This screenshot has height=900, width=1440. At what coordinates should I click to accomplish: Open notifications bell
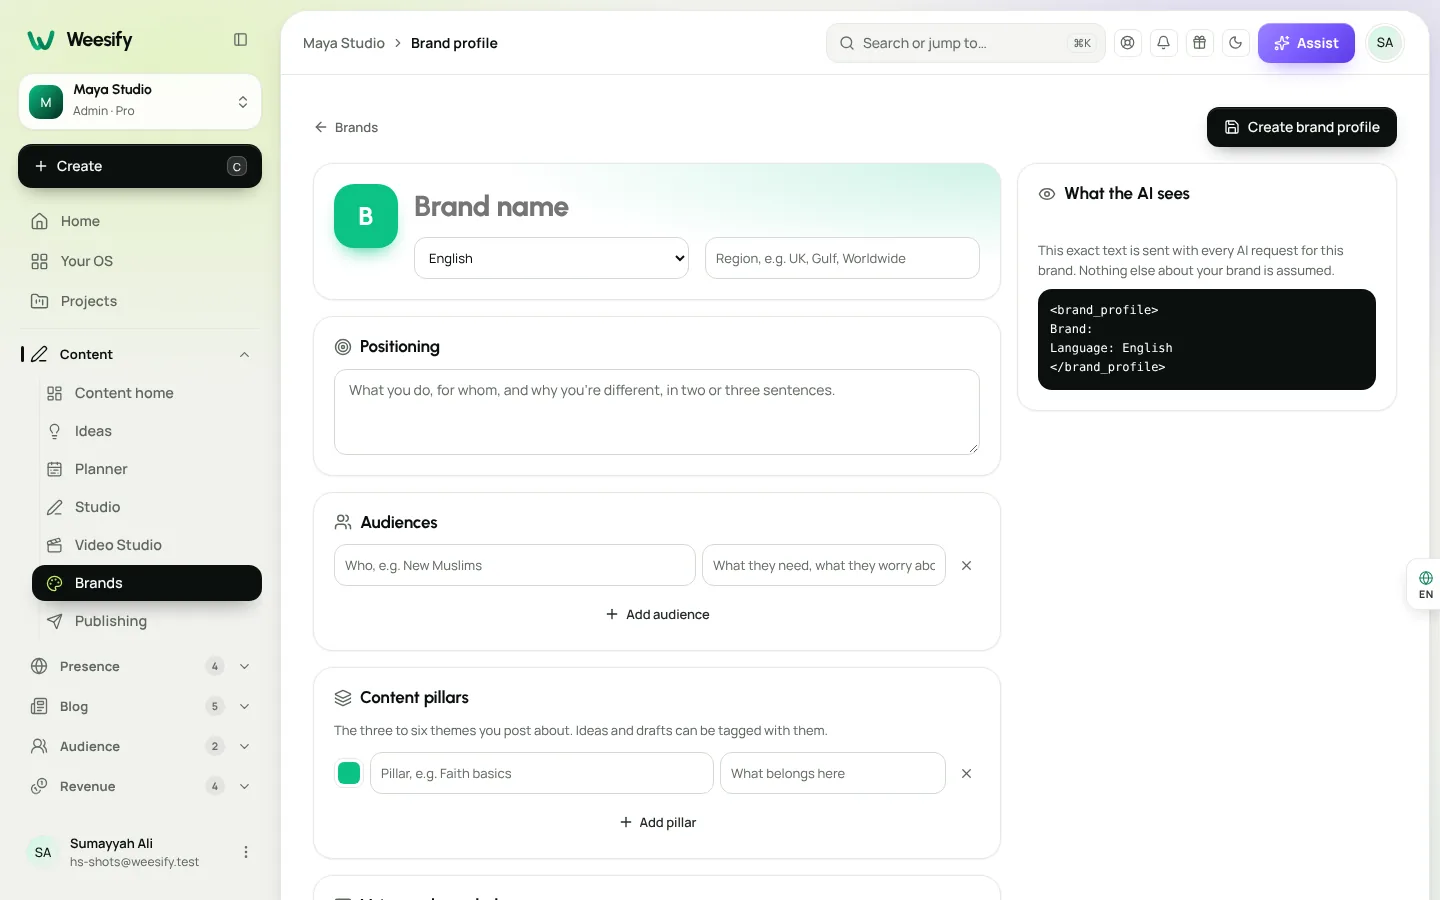tap(1164, 43)
